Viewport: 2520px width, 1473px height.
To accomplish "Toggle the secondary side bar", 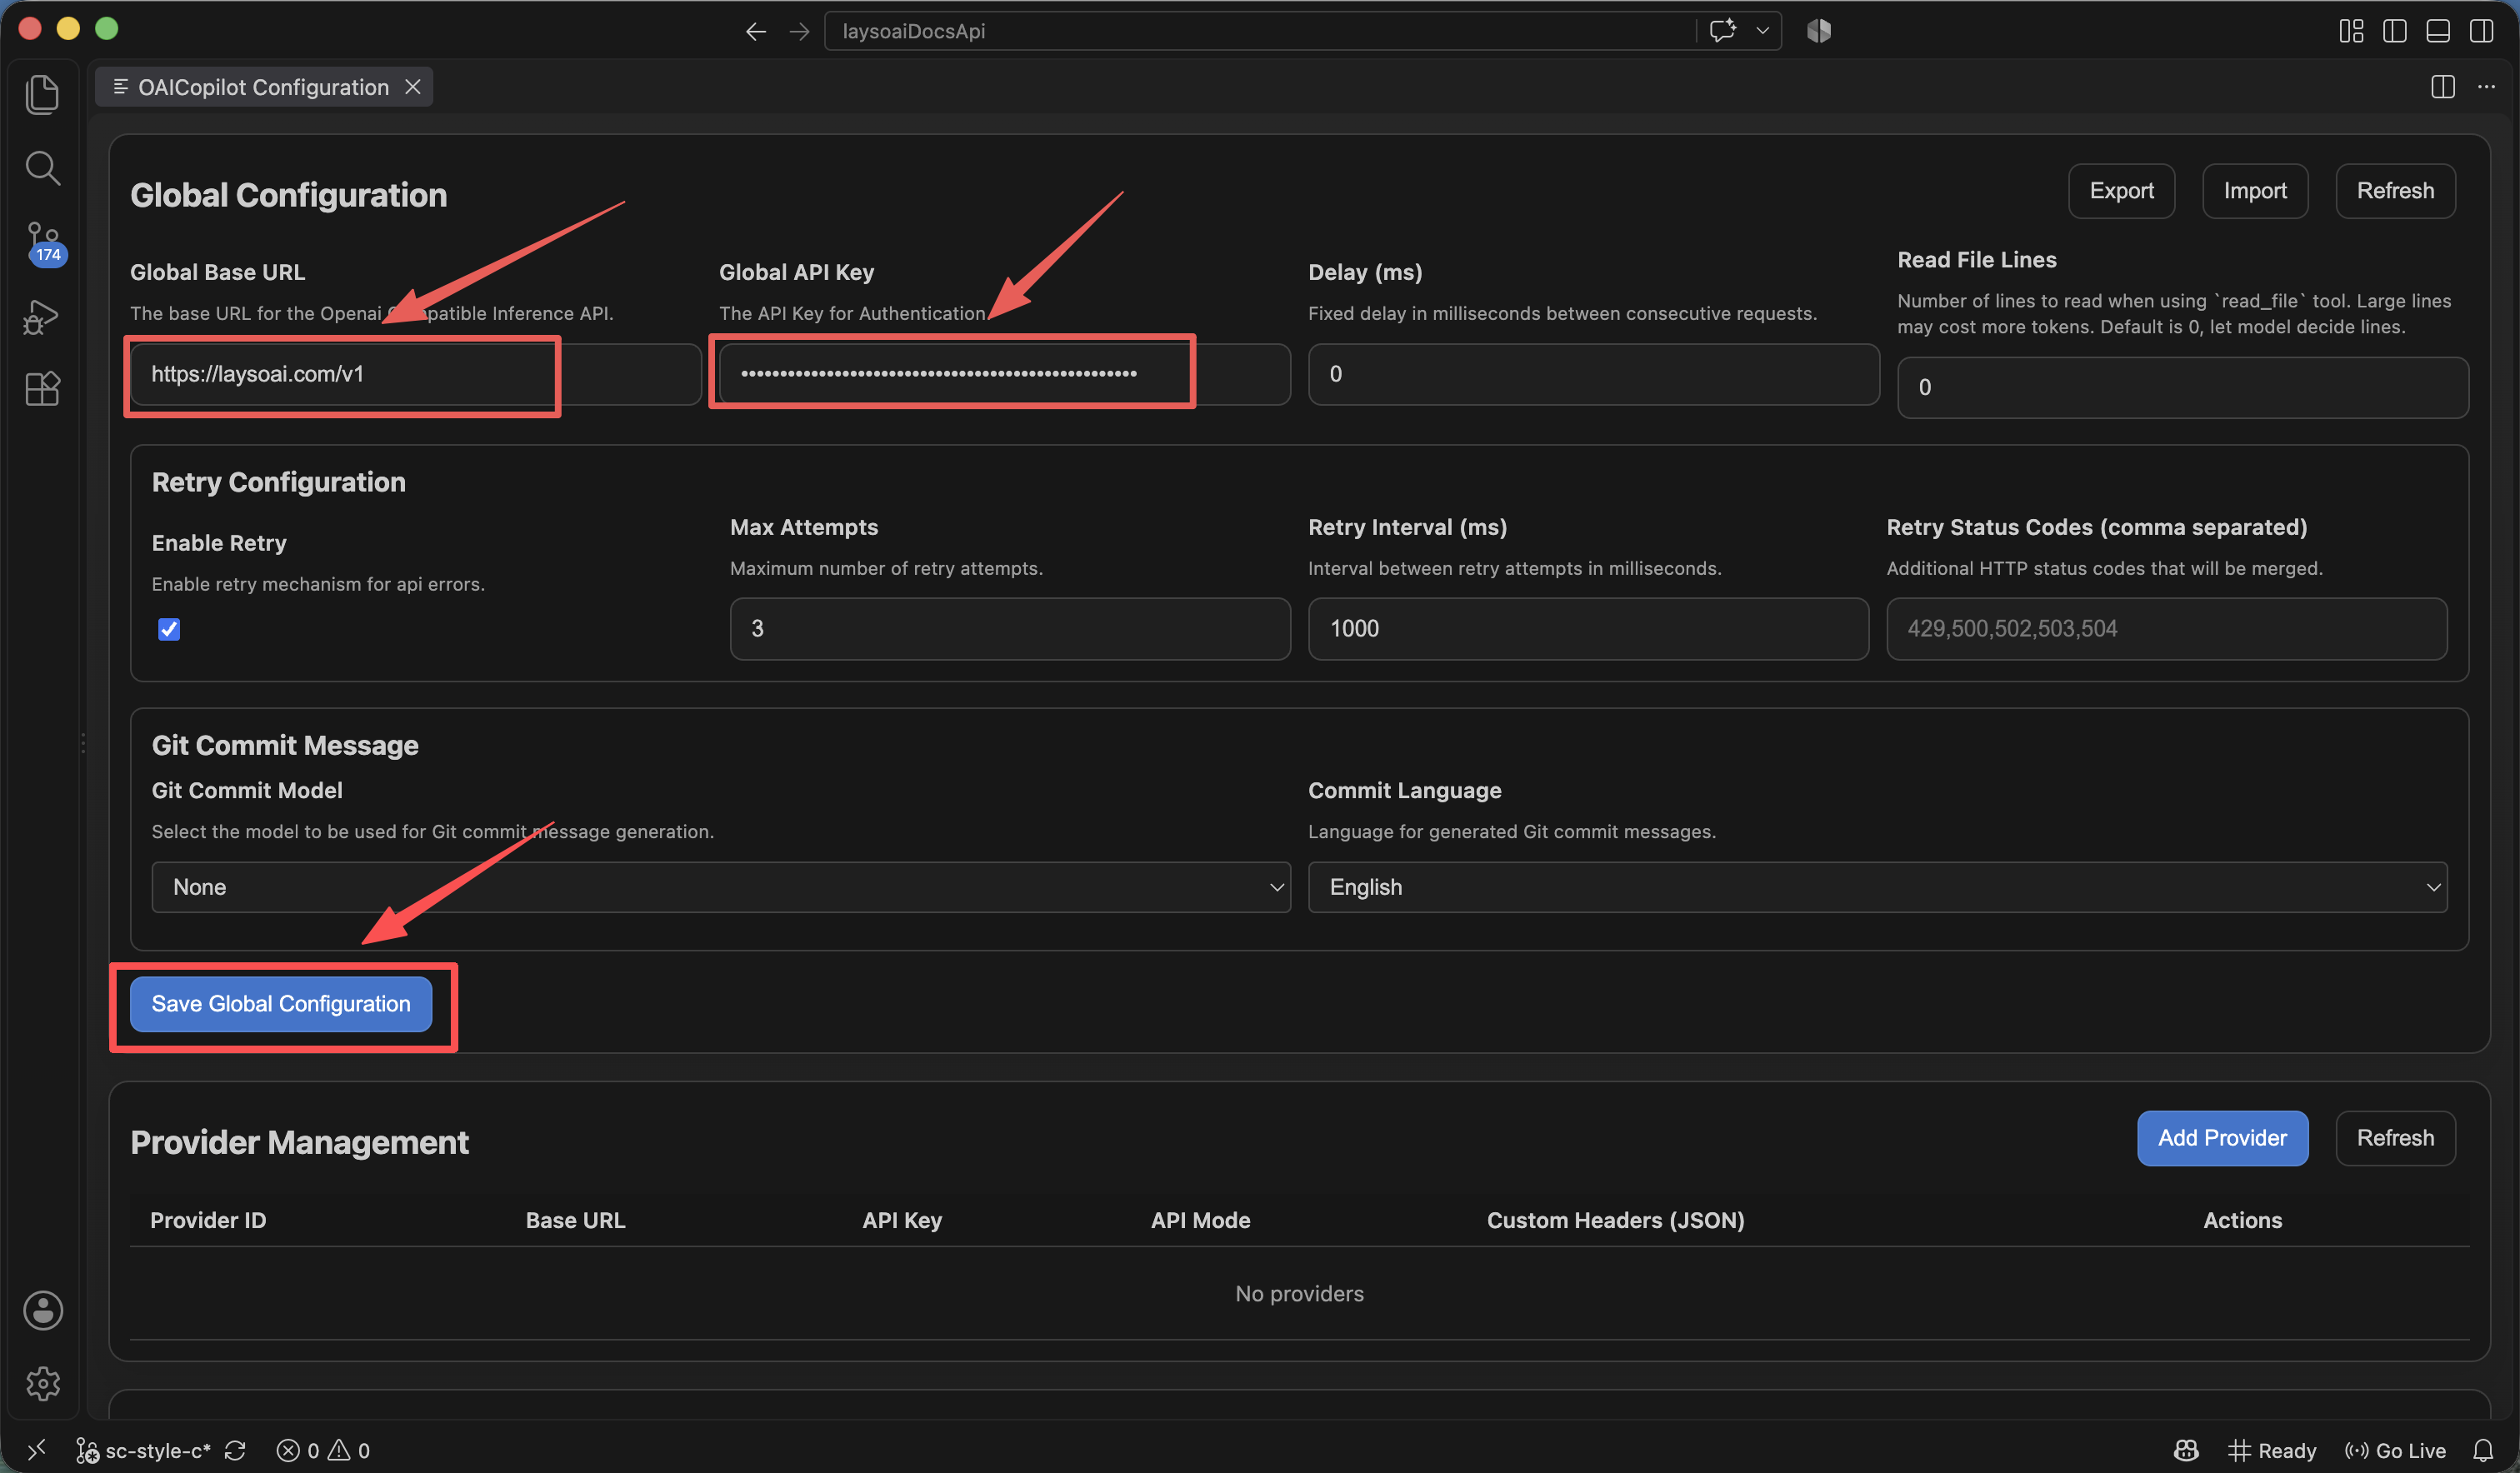I will click(x=2481, y=31).
